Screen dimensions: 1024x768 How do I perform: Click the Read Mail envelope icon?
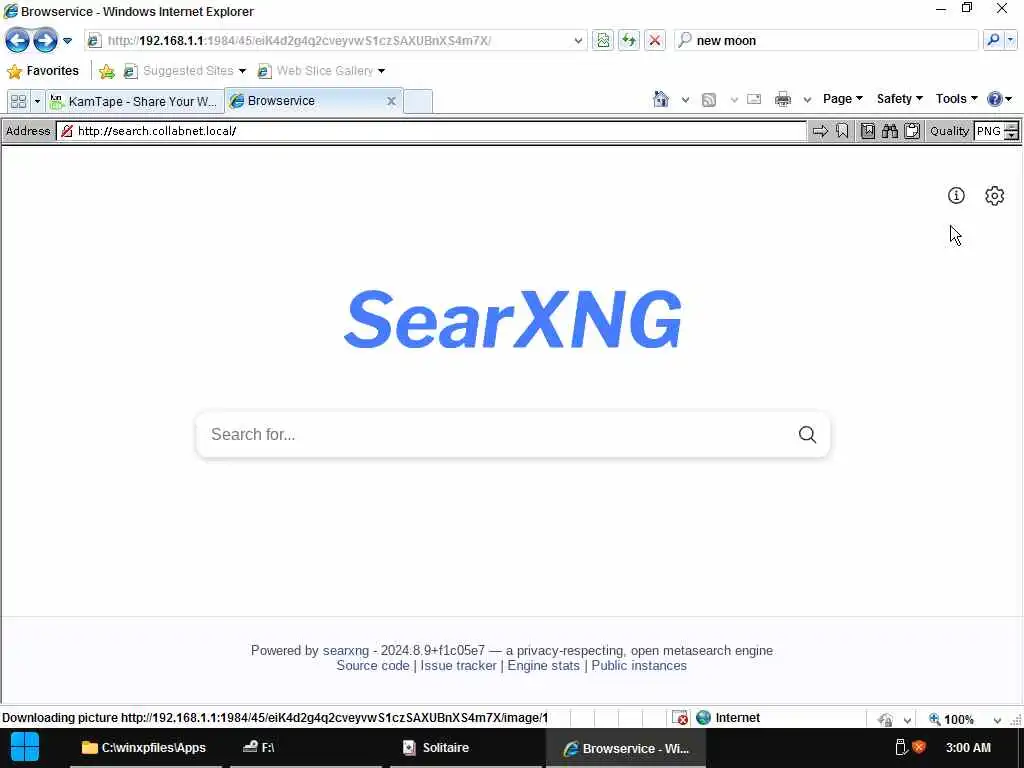pyautogui.click(x=754, y=99)
